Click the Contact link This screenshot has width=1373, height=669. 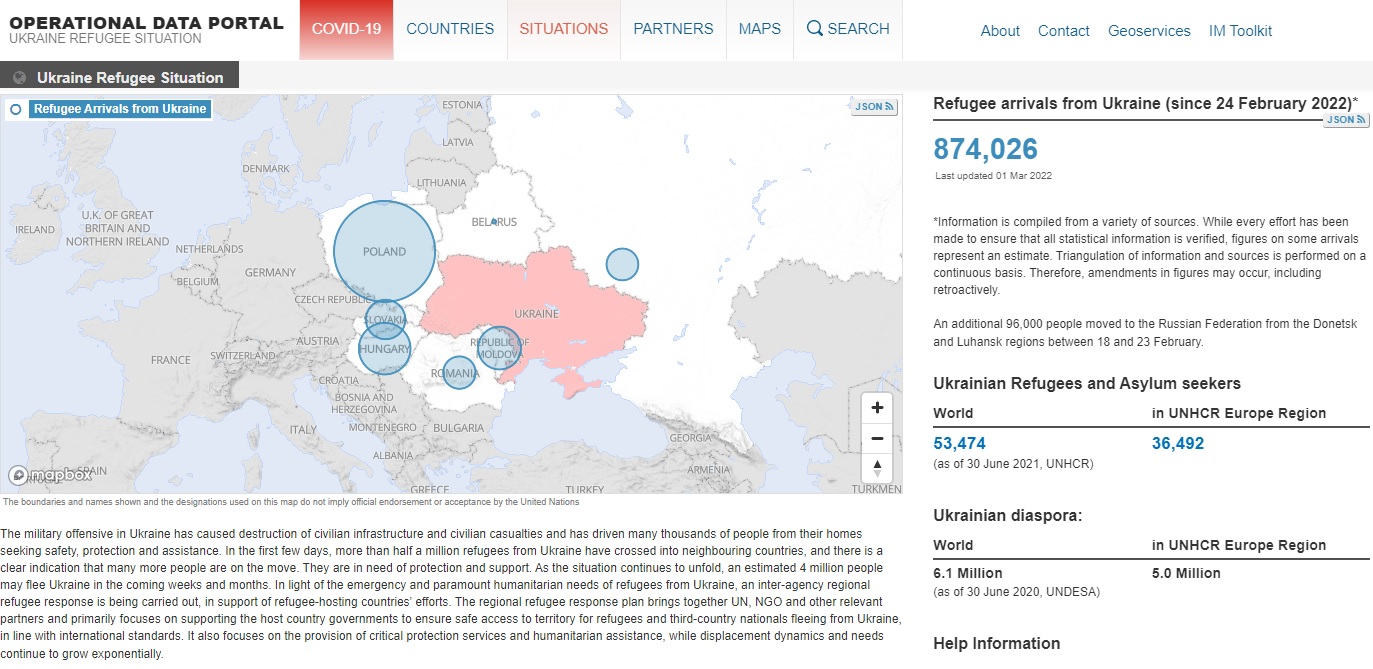[1063, 31]
